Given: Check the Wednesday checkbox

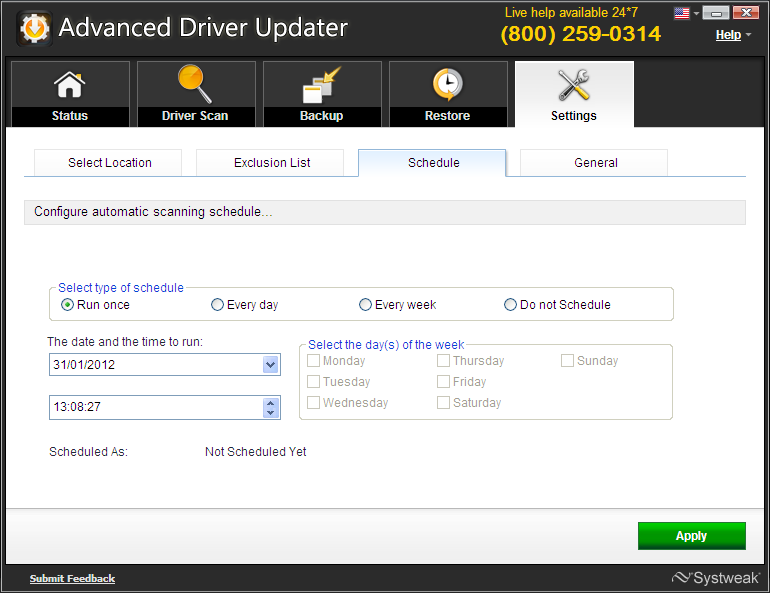Looking at the screenshot, I should pos(313,403).
